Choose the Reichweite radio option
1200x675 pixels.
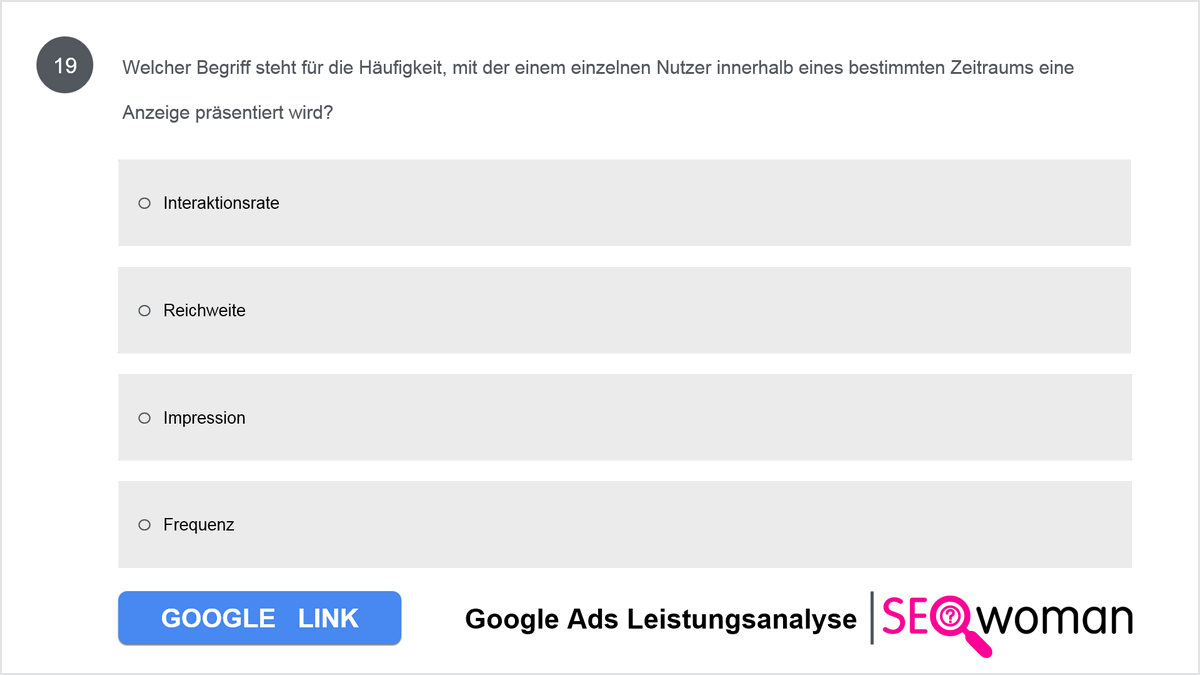tap(144, 311)
